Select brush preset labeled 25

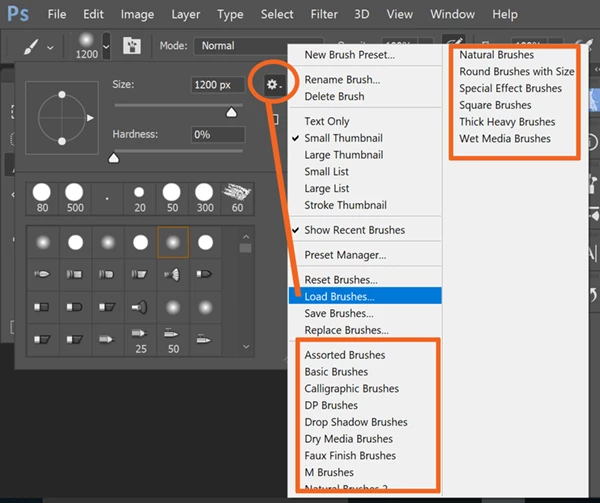140,340
